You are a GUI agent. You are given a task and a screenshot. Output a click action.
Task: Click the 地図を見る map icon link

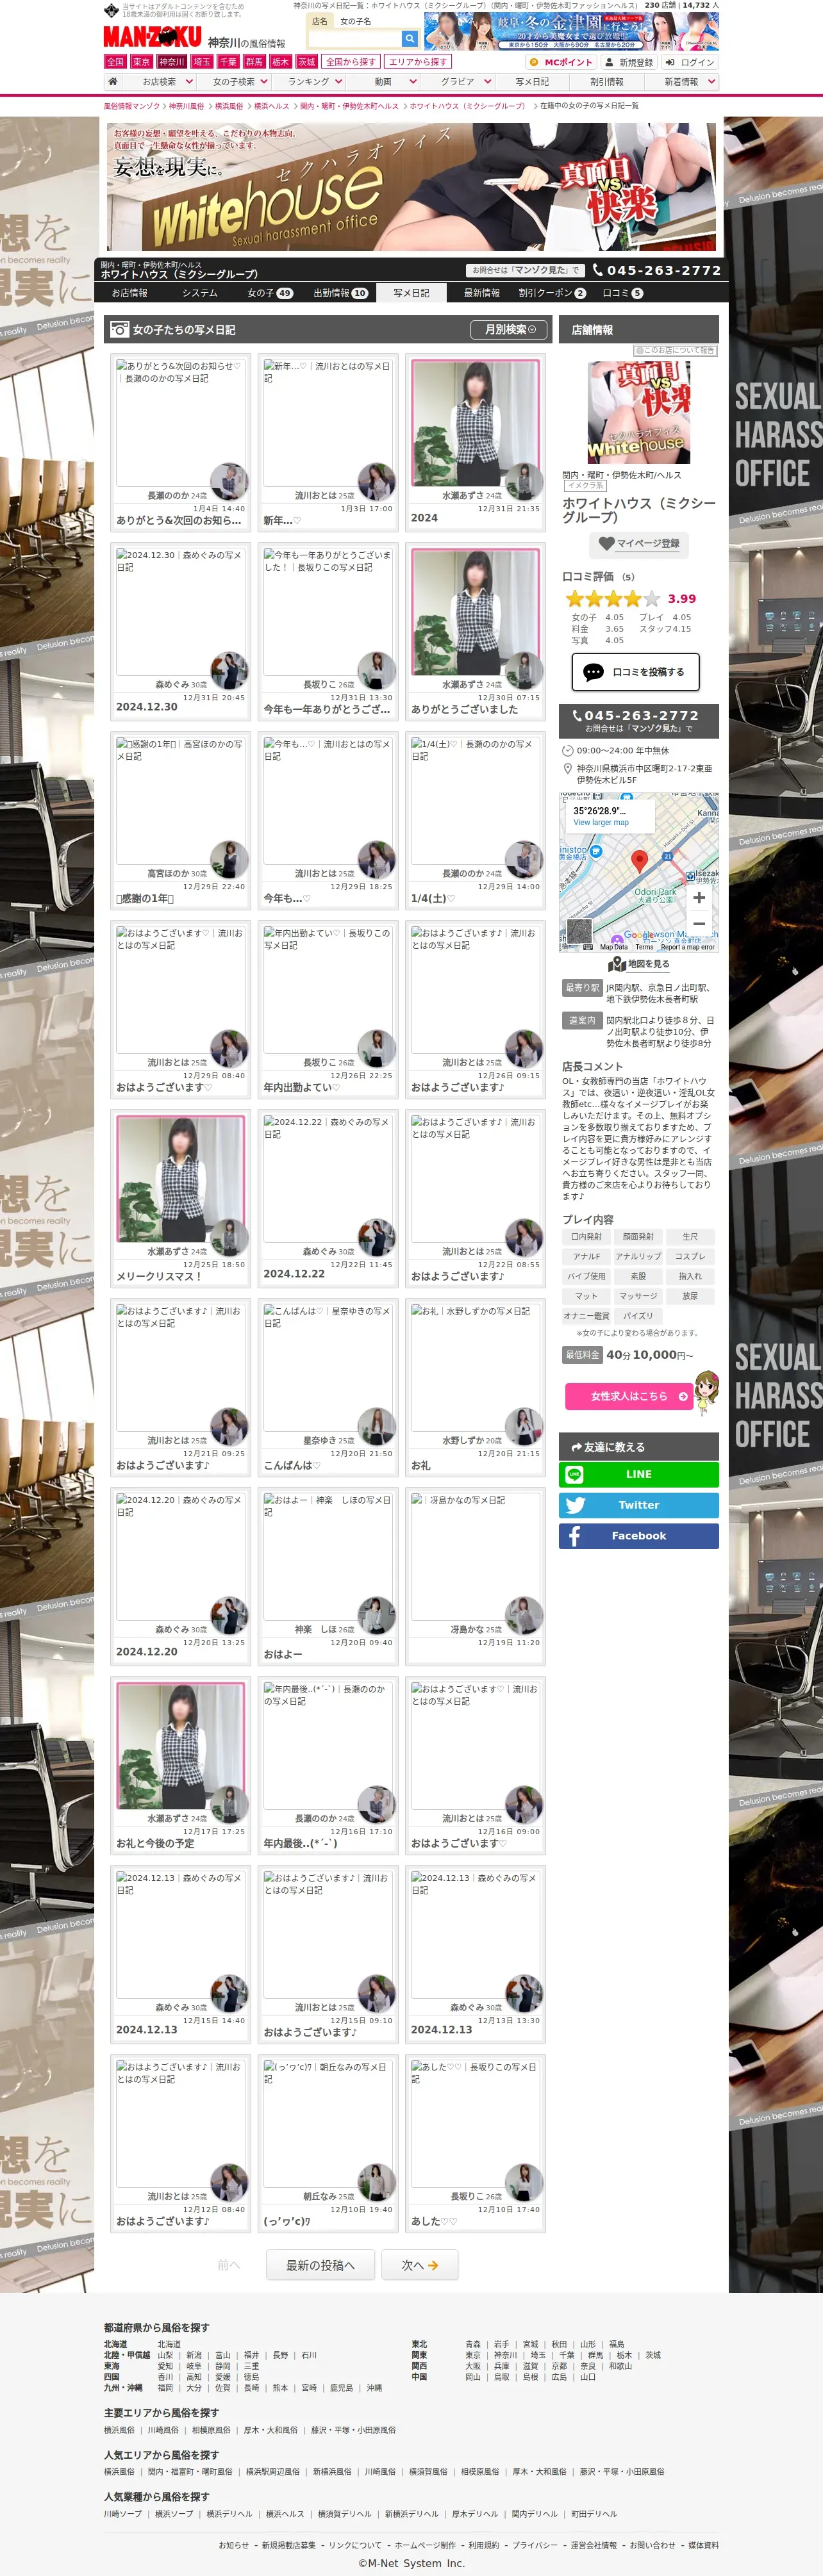(x=639, y=964)
